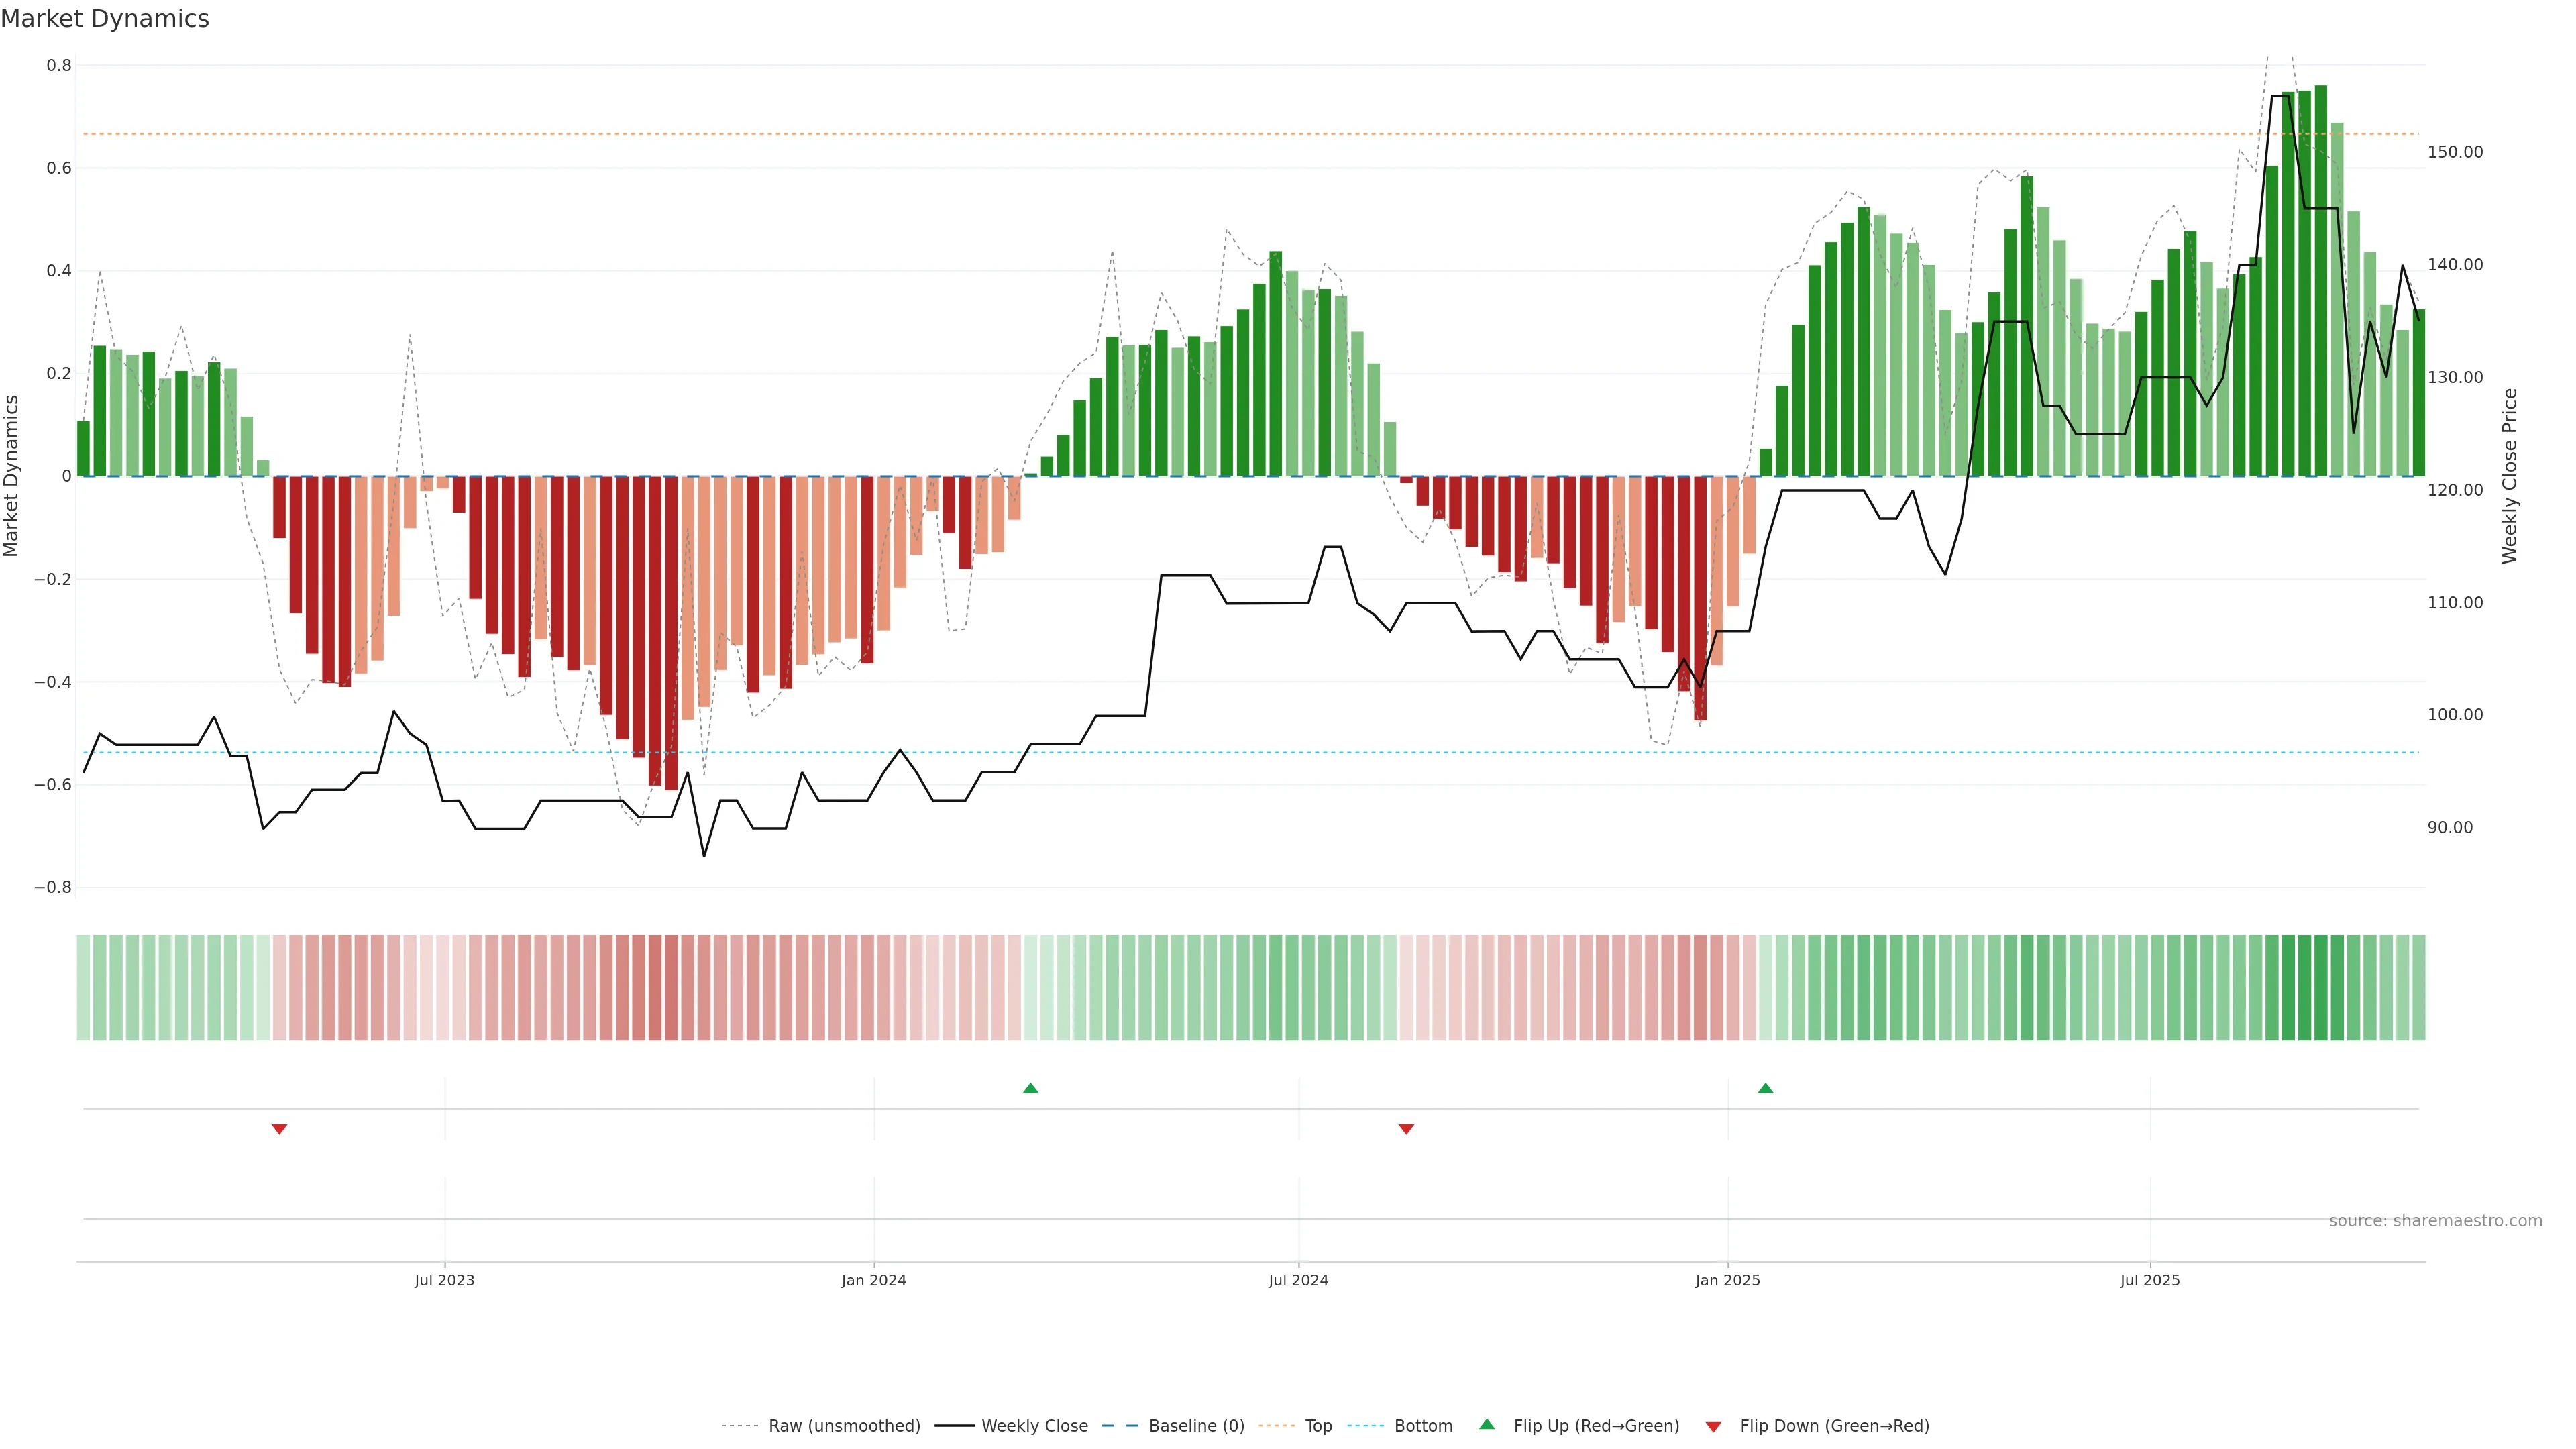Click the Weekly Close Price axis title
The height and width of the screenshot is (1449, 2576).
tap(2510, 476)
